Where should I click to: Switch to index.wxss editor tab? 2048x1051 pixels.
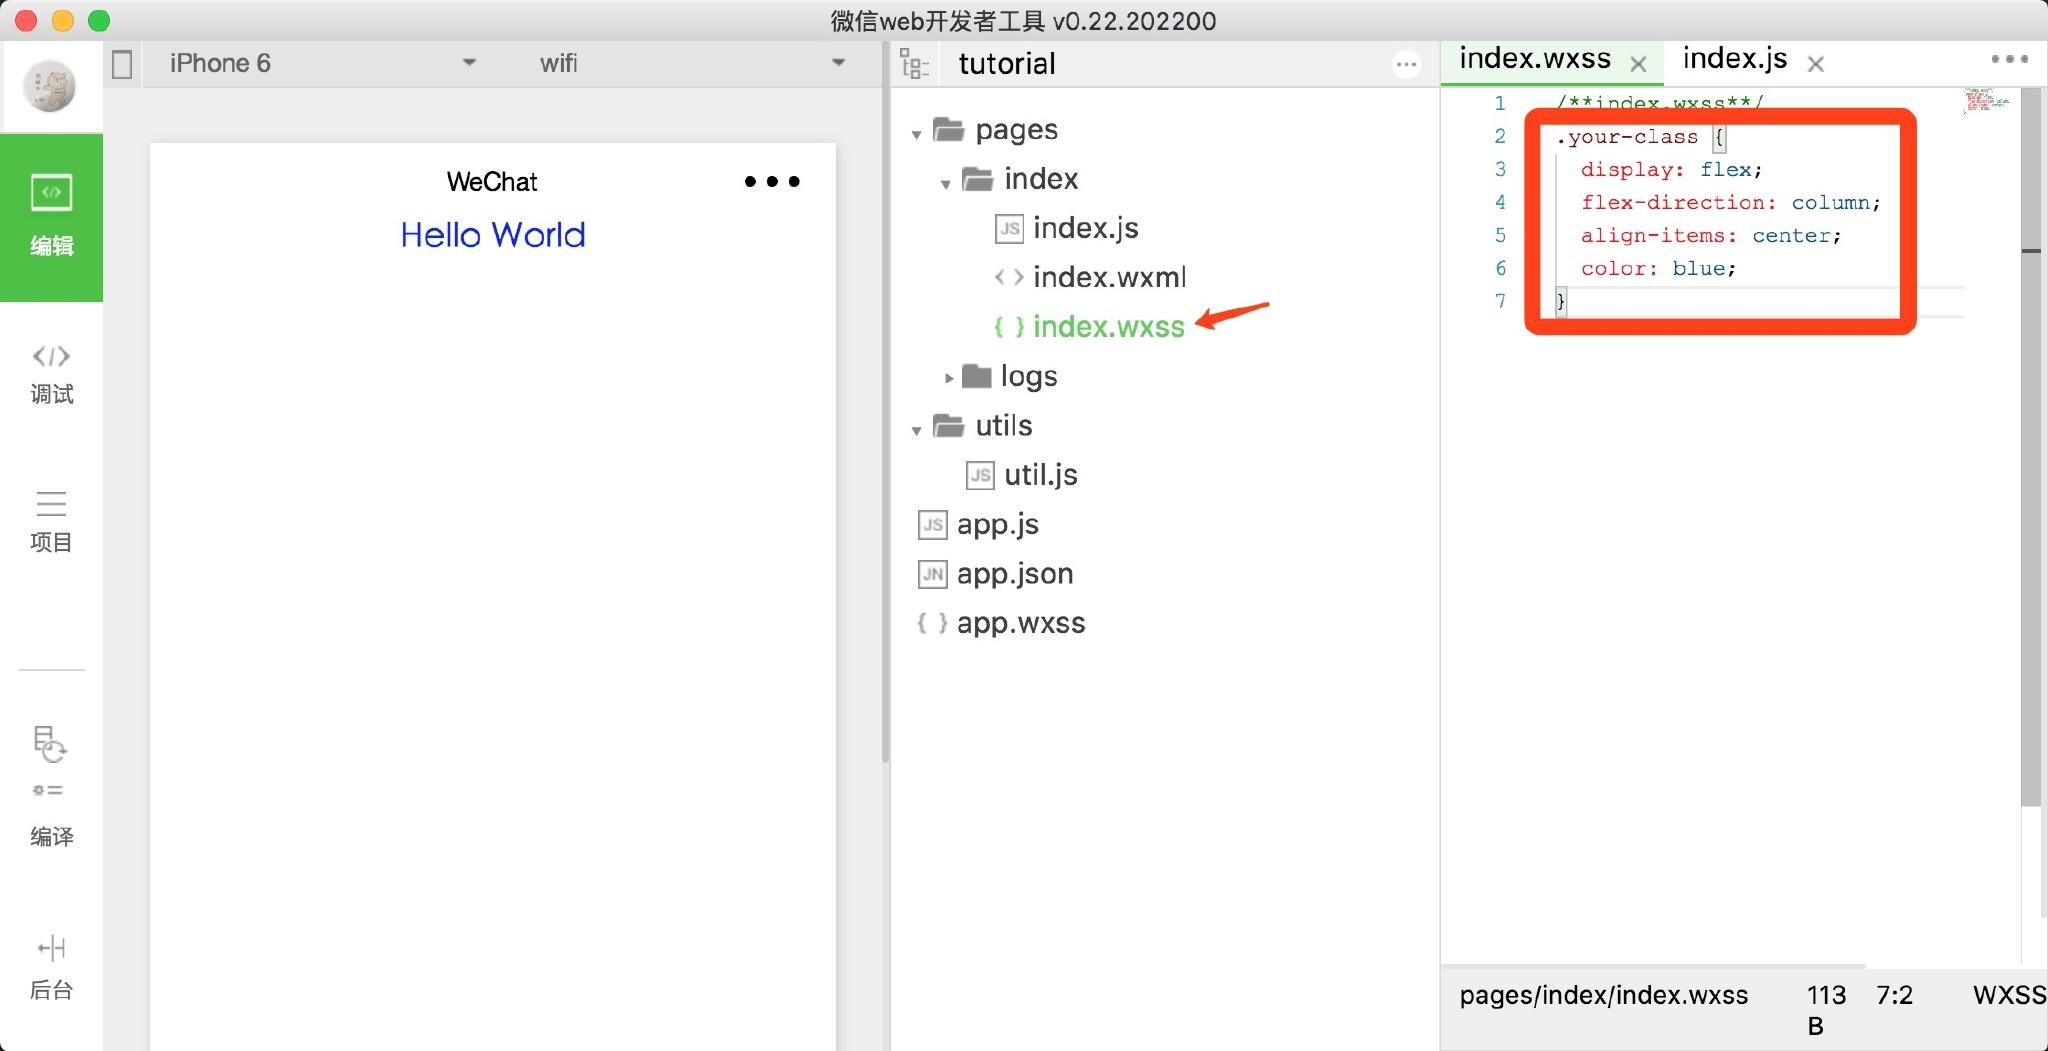(1535, 59)
